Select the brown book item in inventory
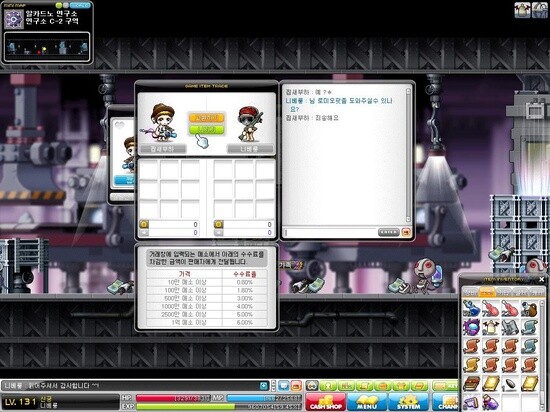This screenshot has height=412, width=550. pyautogui.click(x=471, y=384)
